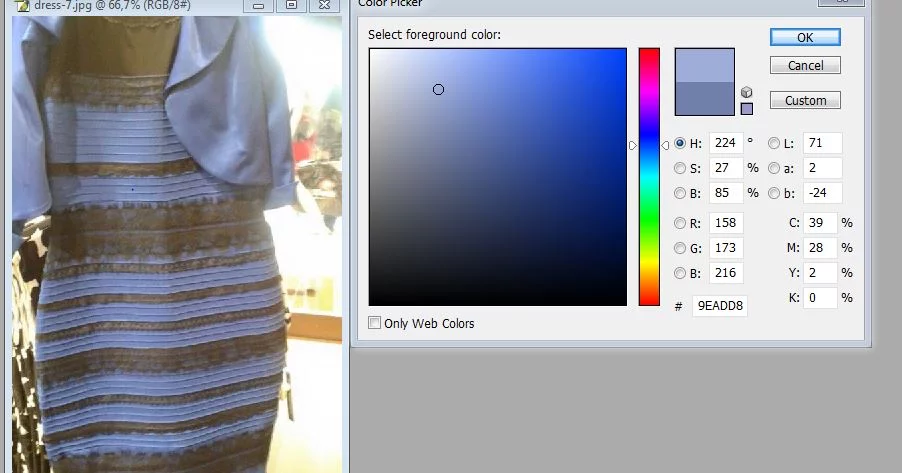Click the C cyan percentage field
This screenshot has width=902, height=473.
tap(819, 223)
